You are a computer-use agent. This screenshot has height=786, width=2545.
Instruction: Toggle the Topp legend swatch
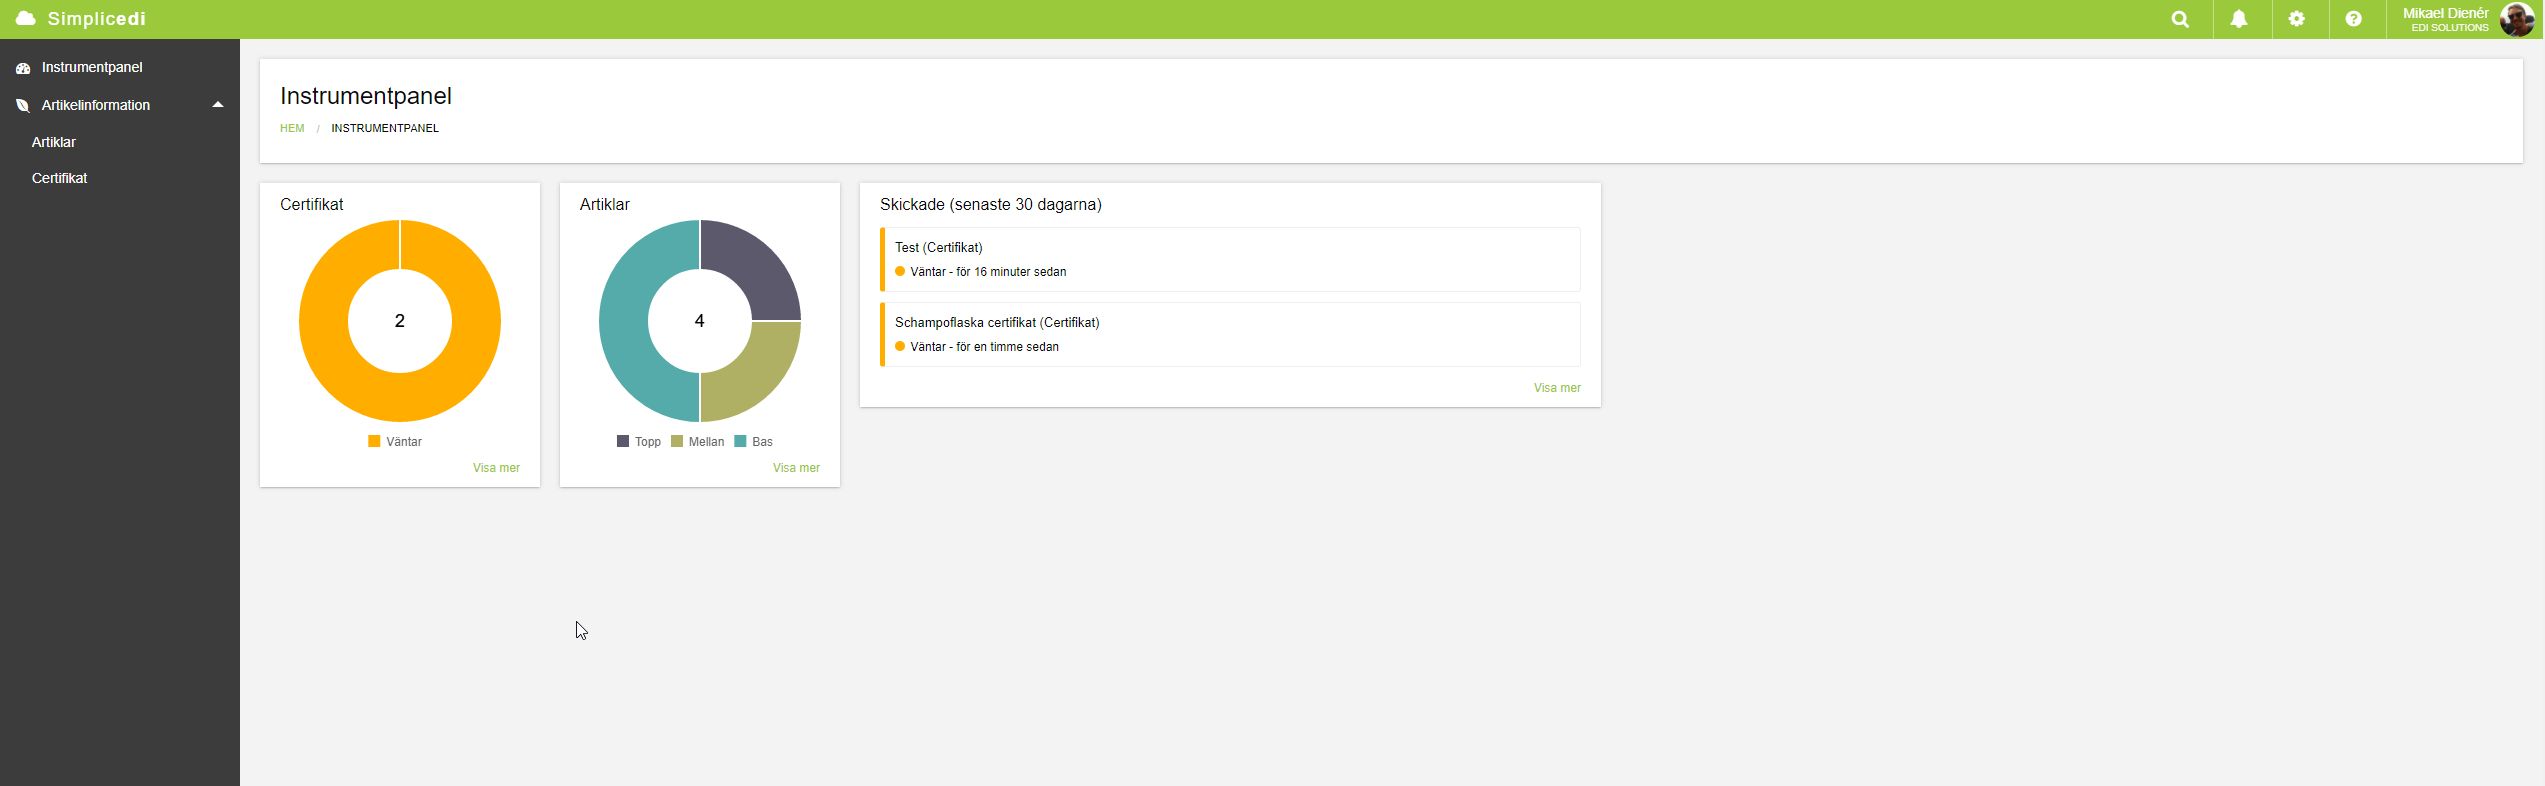[x=623, y=441]
